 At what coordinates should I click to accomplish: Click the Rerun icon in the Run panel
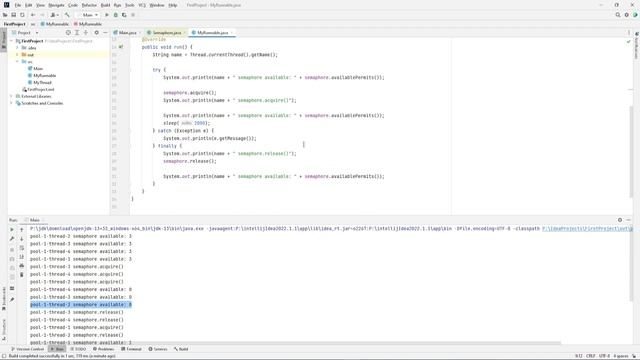(12, 229)
